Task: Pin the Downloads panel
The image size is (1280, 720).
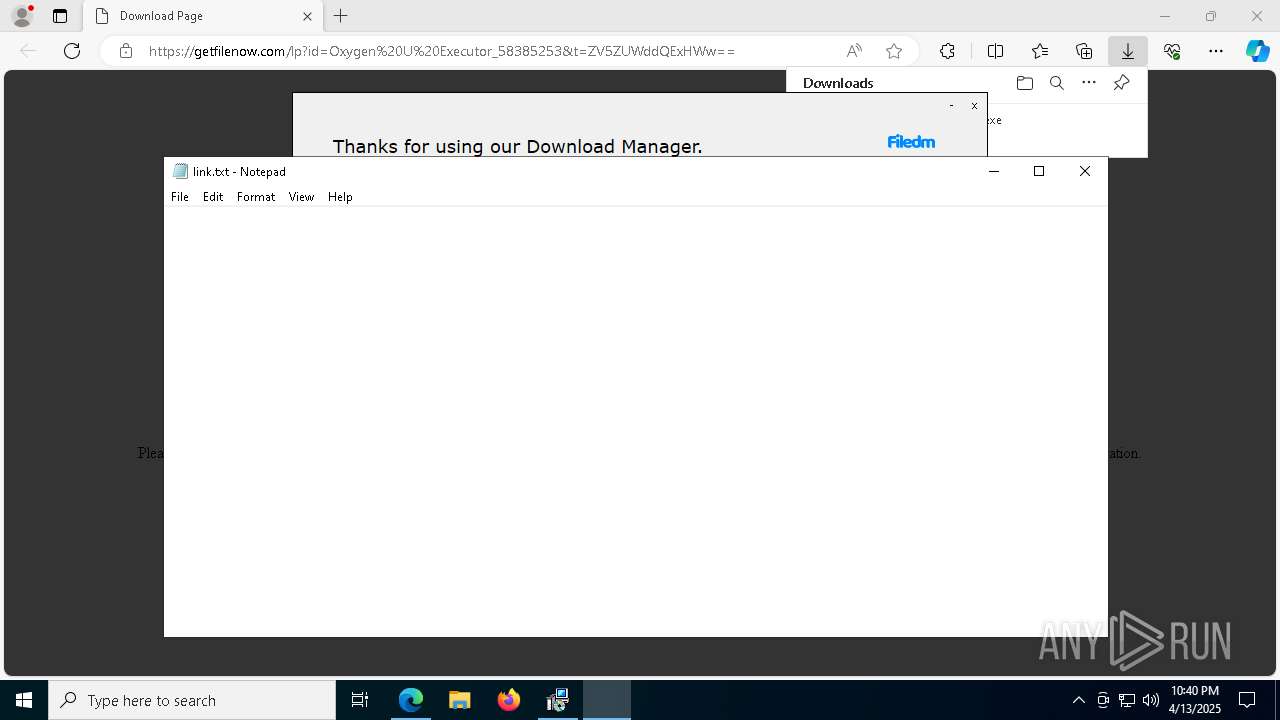Action: (x=1121, y=83)
